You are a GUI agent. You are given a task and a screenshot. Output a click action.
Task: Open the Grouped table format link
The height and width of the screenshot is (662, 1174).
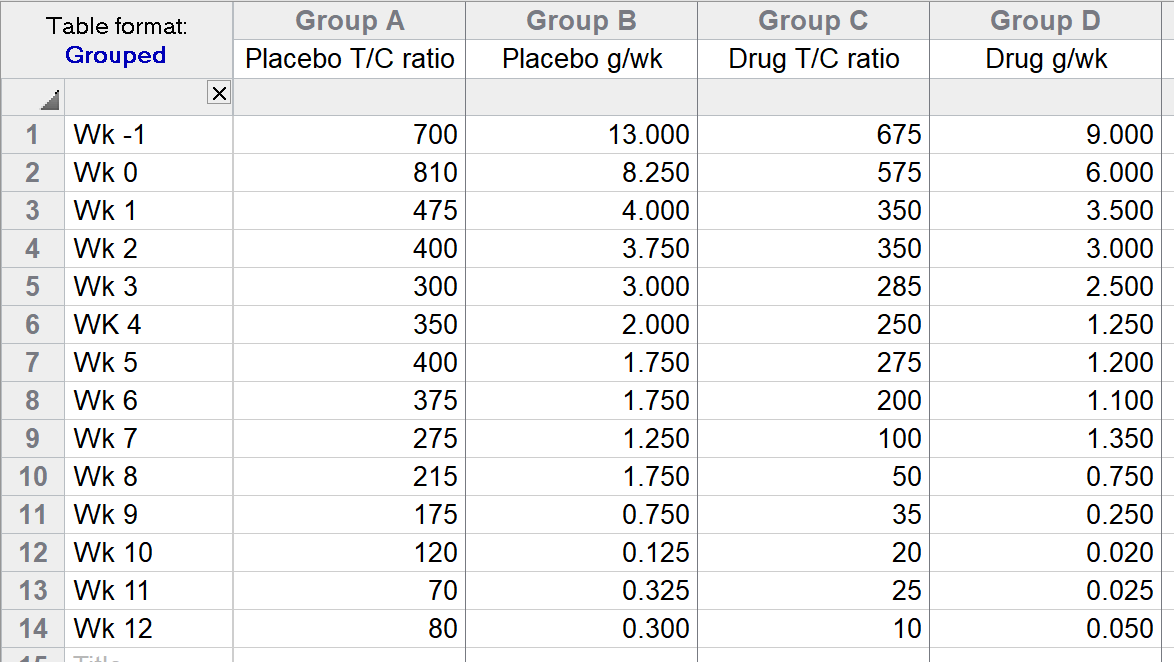(x=115, y=56)
